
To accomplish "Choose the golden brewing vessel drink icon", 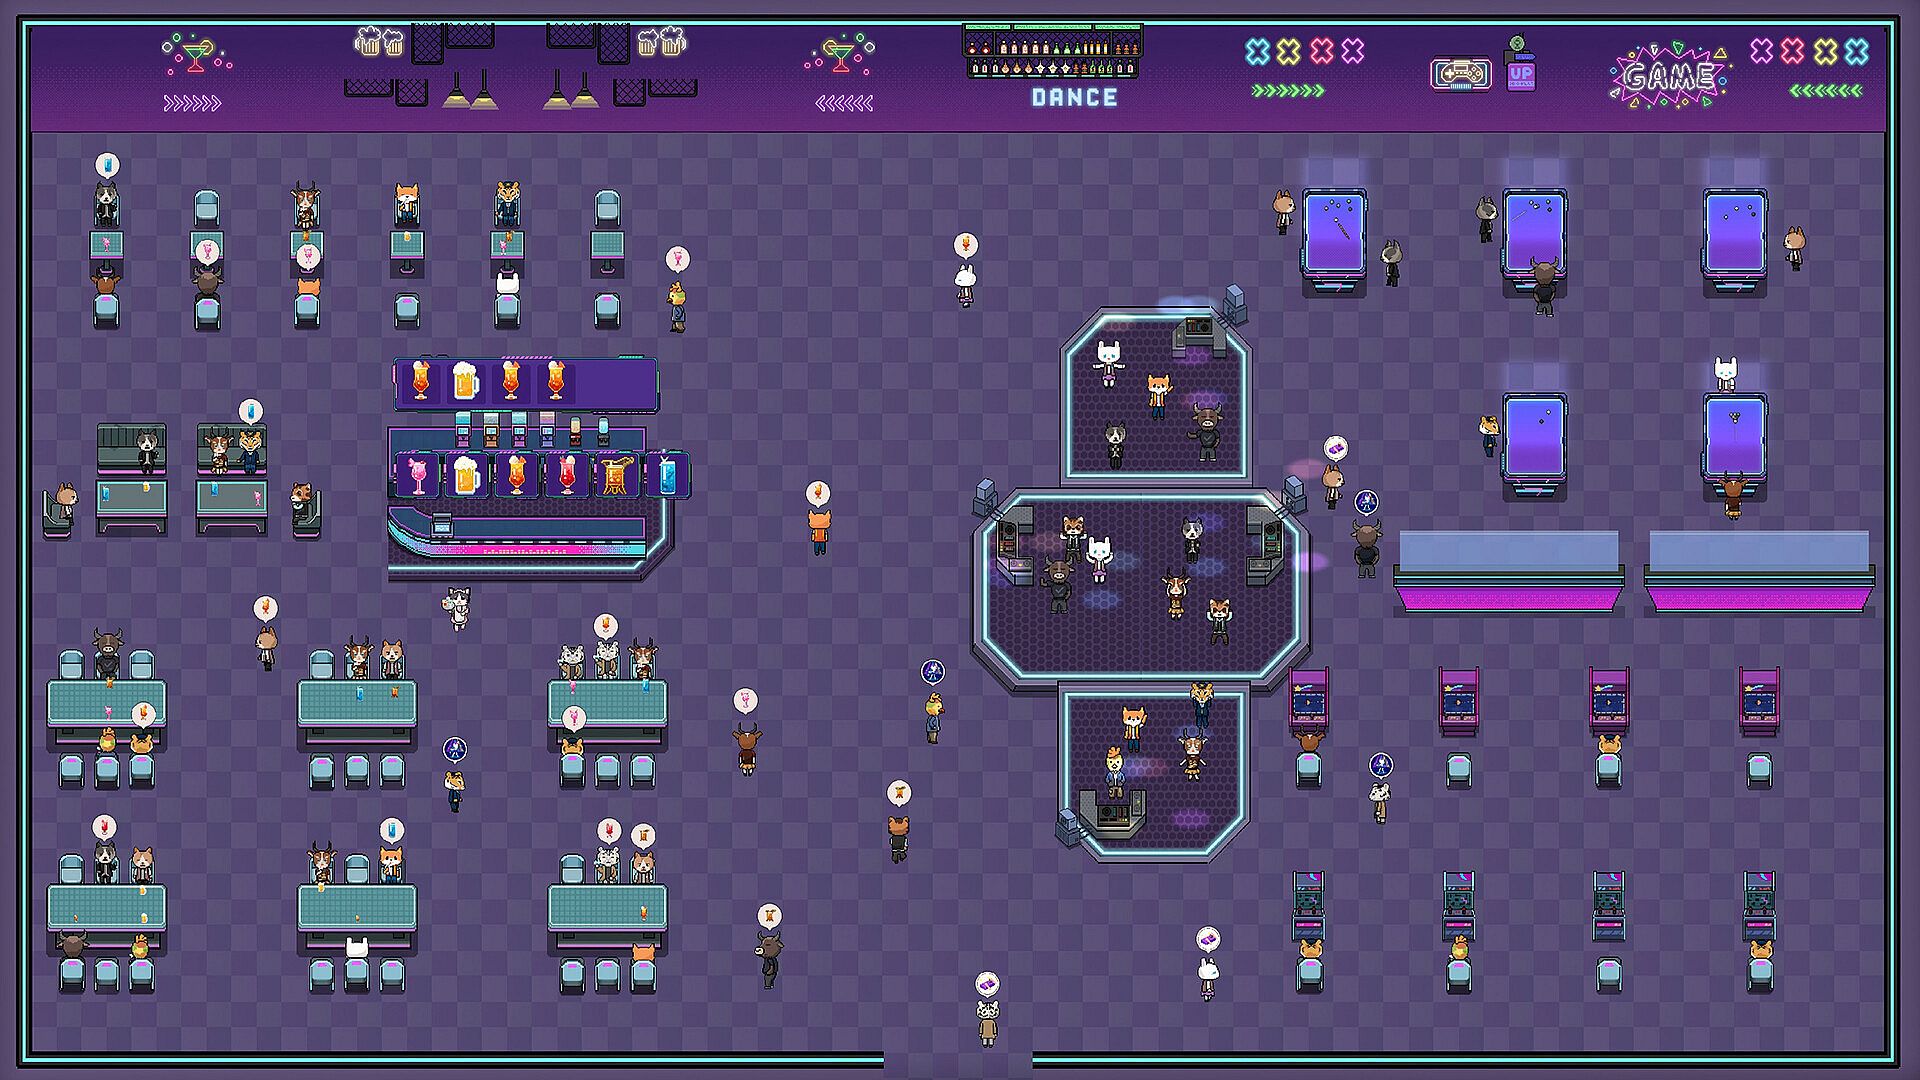I will (615, 475).
